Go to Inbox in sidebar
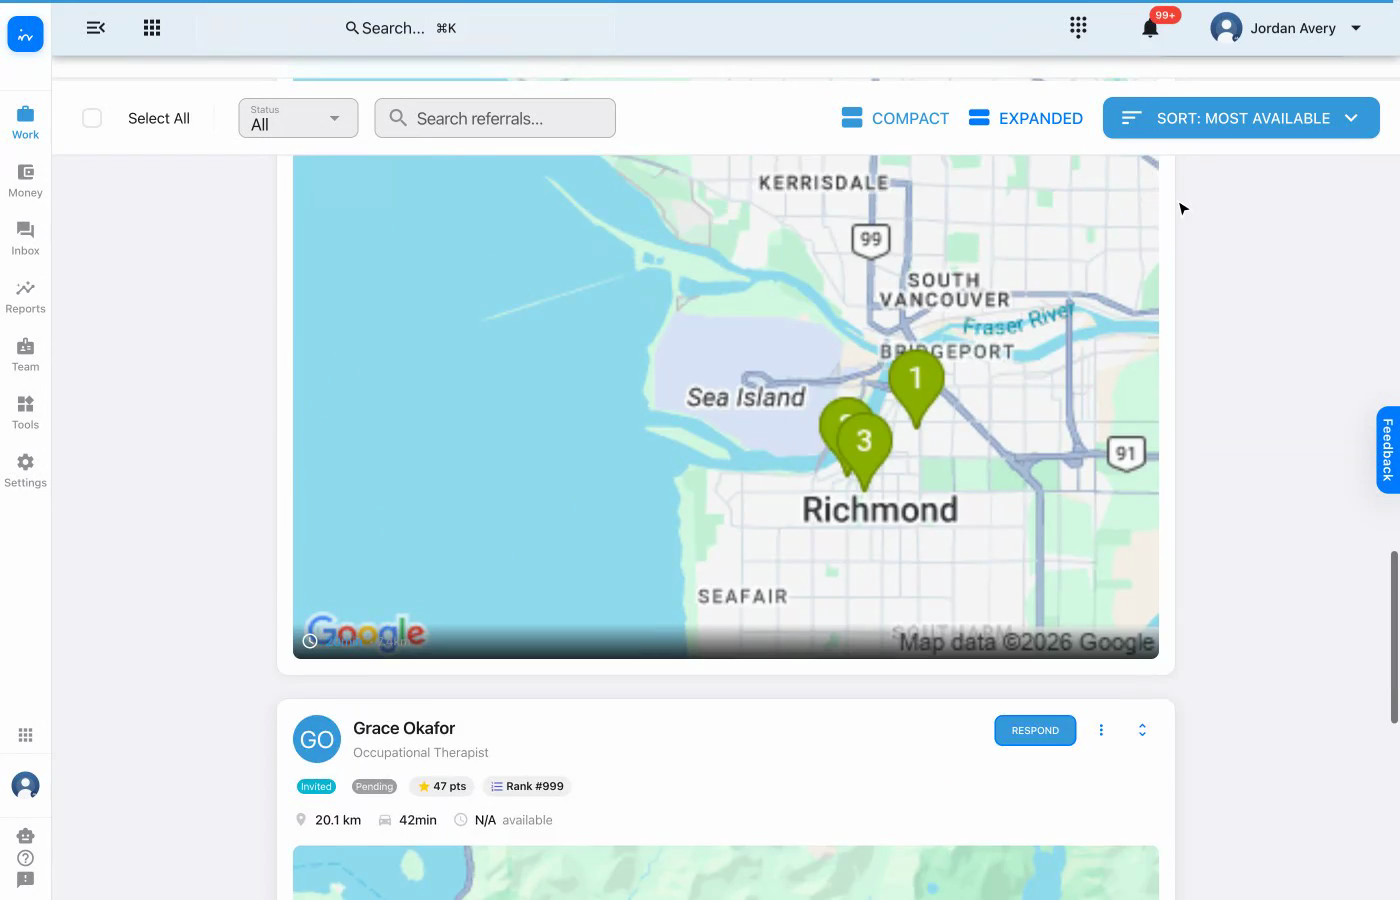The image size is (1400, 900). point(25,239)
